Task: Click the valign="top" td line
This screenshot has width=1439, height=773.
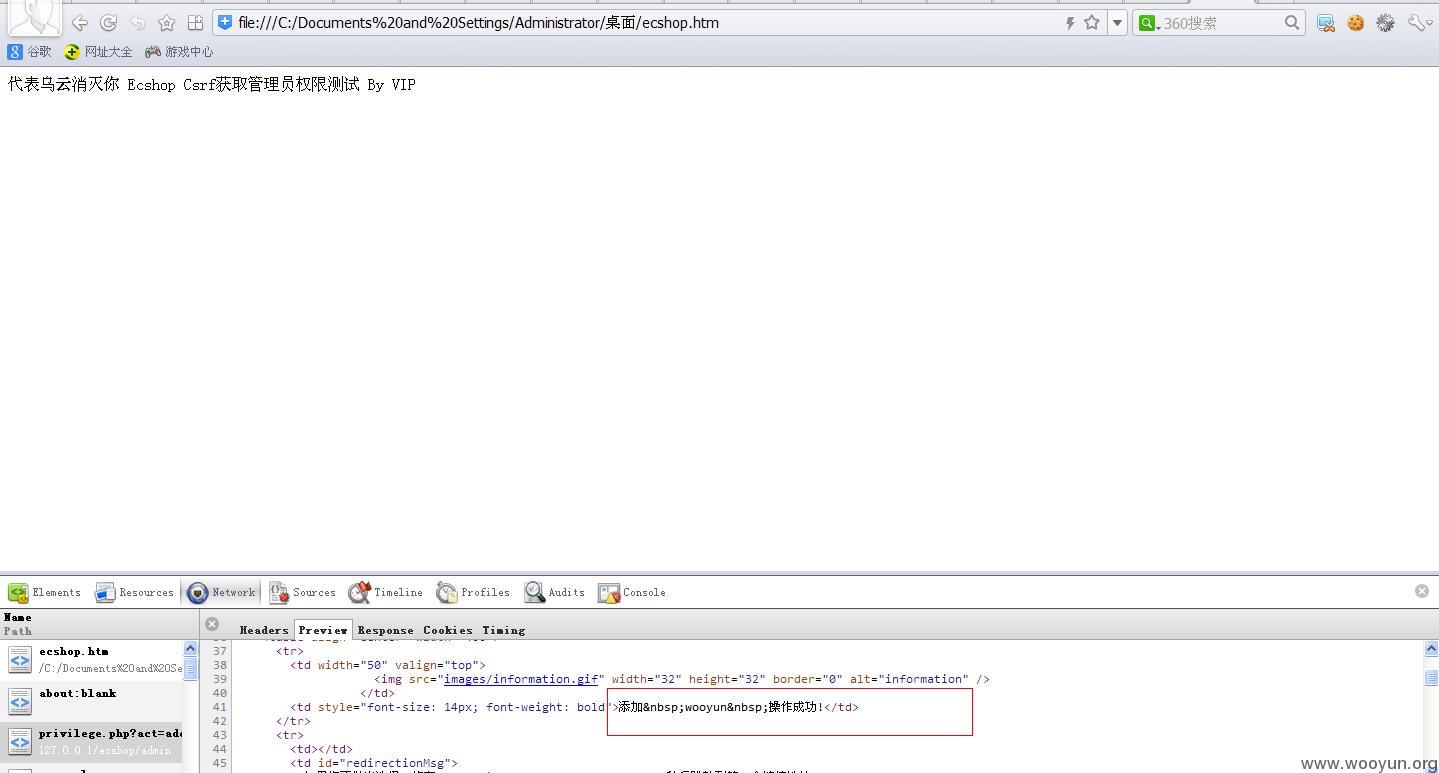Action: [x=388, y=665]
